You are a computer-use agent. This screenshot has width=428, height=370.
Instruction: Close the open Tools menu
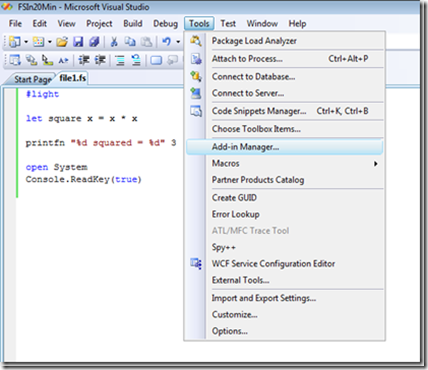pos(199,24)
